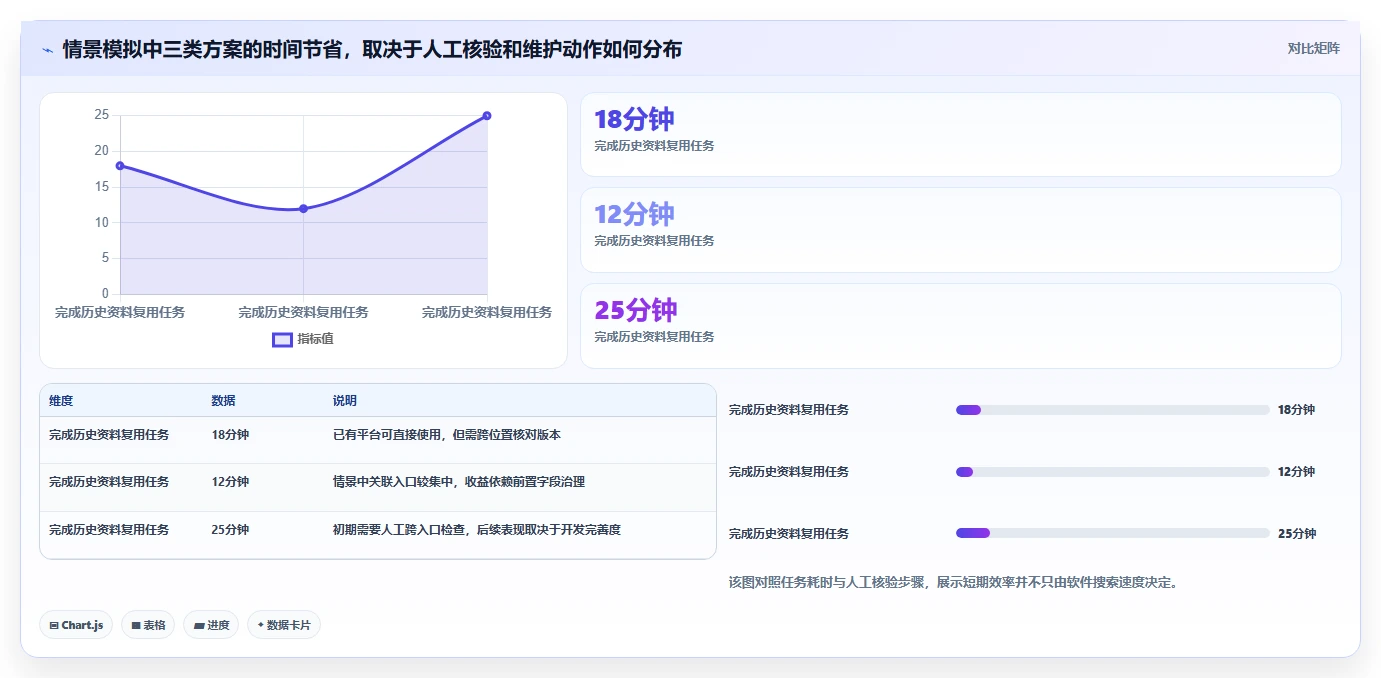Click the progress bar labeled 25分钟
The height and width of the screenshot is (678, 1381).
pyautogui.click(x=1112, y=533)
